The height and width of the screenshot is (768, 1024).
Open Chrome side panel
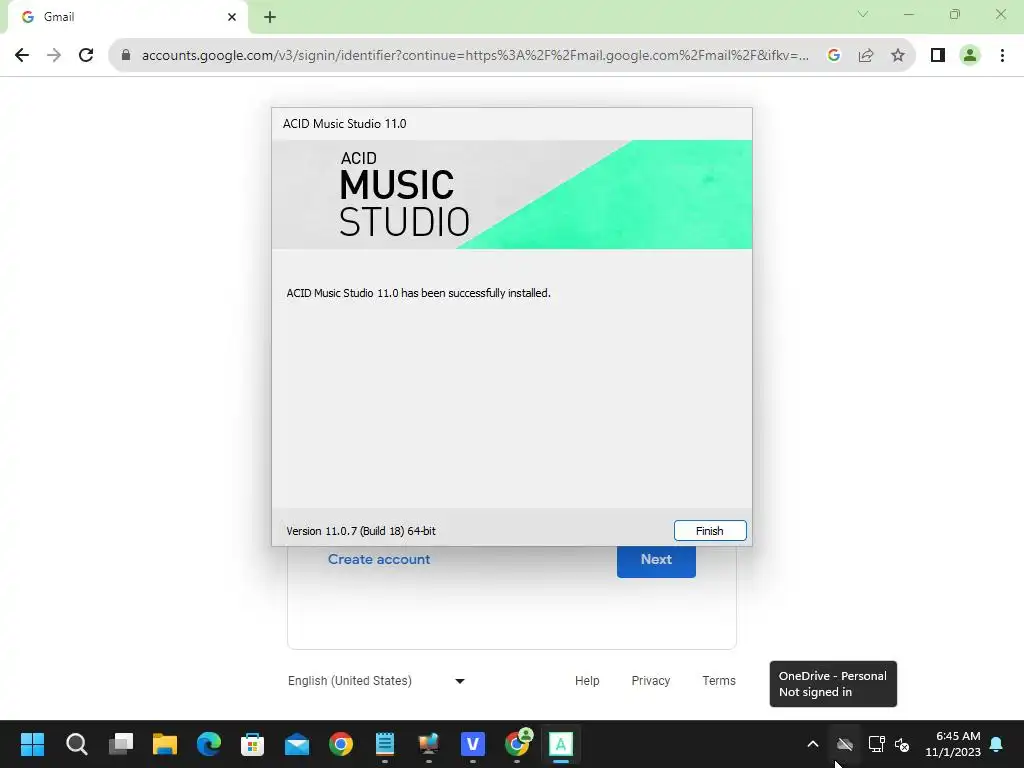tap(938, 56)
